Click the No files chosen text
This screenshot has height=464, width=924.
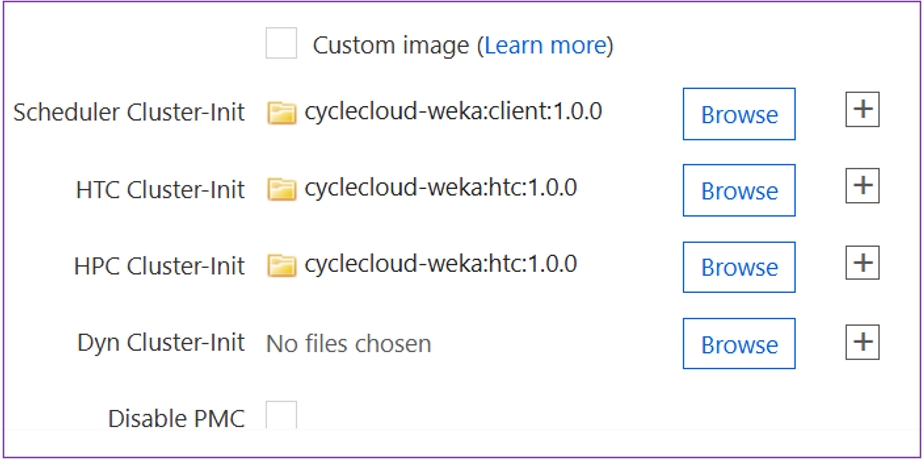click(x=348, y=344)
